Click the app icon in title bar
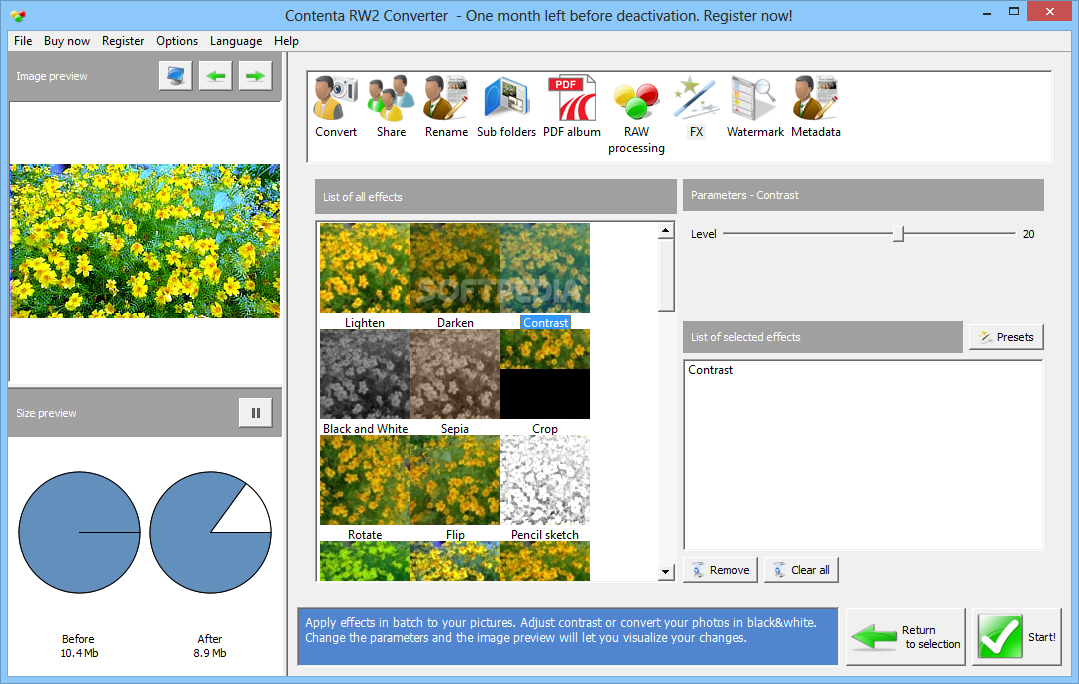The height and width of the screenshot is (684, 1079). [19, 15]
